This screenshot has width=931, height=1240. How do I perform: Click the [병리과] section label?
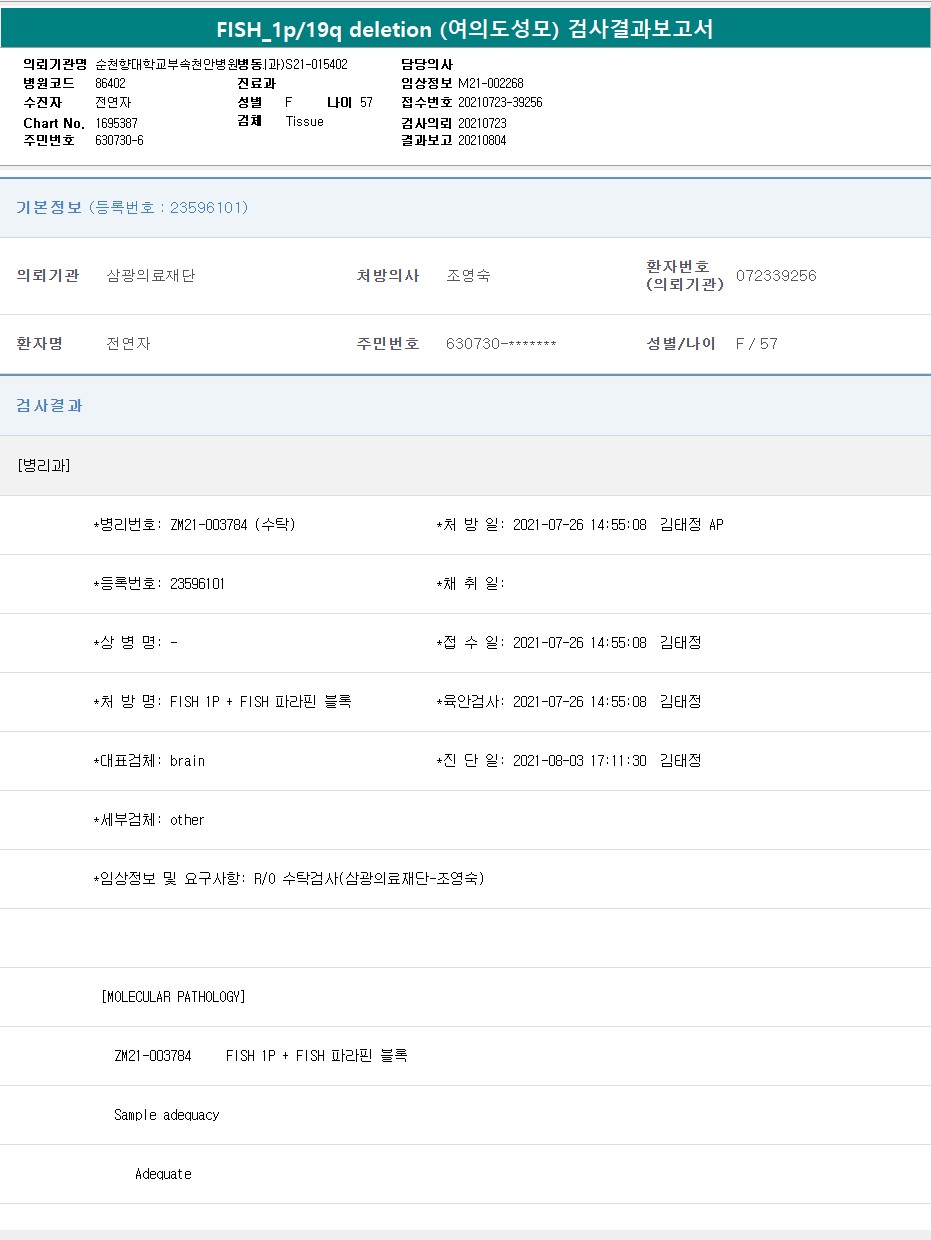tap(44, 465)
